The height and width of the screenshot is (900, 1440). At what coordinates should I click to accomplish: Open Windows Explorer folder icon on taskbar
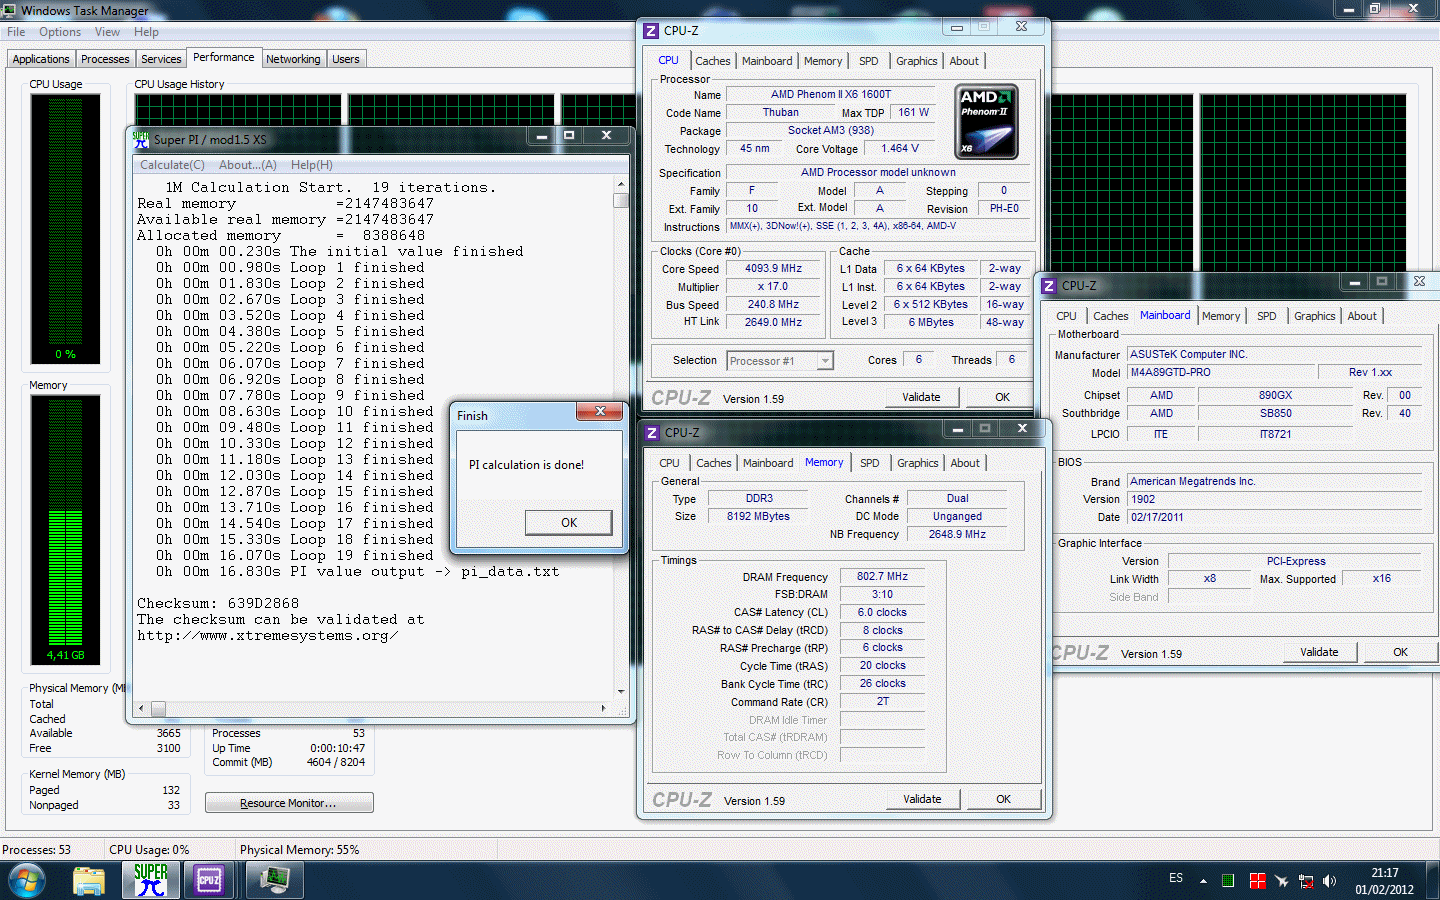point(89,881)
